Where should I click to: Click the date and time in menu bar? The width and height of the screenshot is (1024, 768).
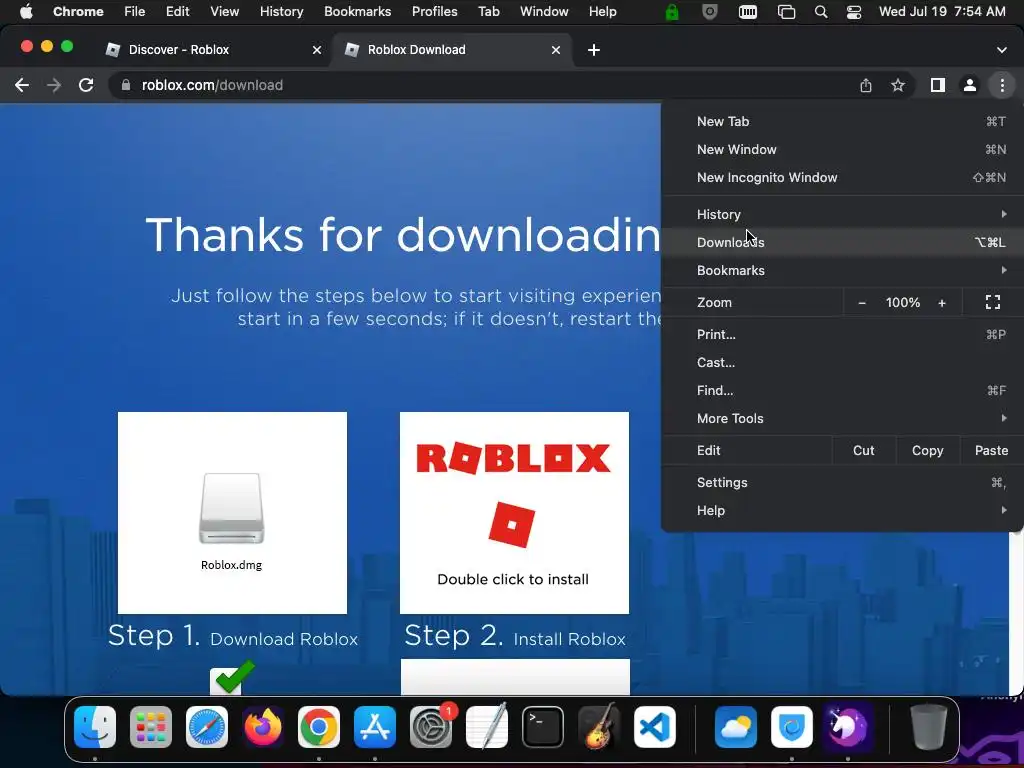tap(942, 12)
